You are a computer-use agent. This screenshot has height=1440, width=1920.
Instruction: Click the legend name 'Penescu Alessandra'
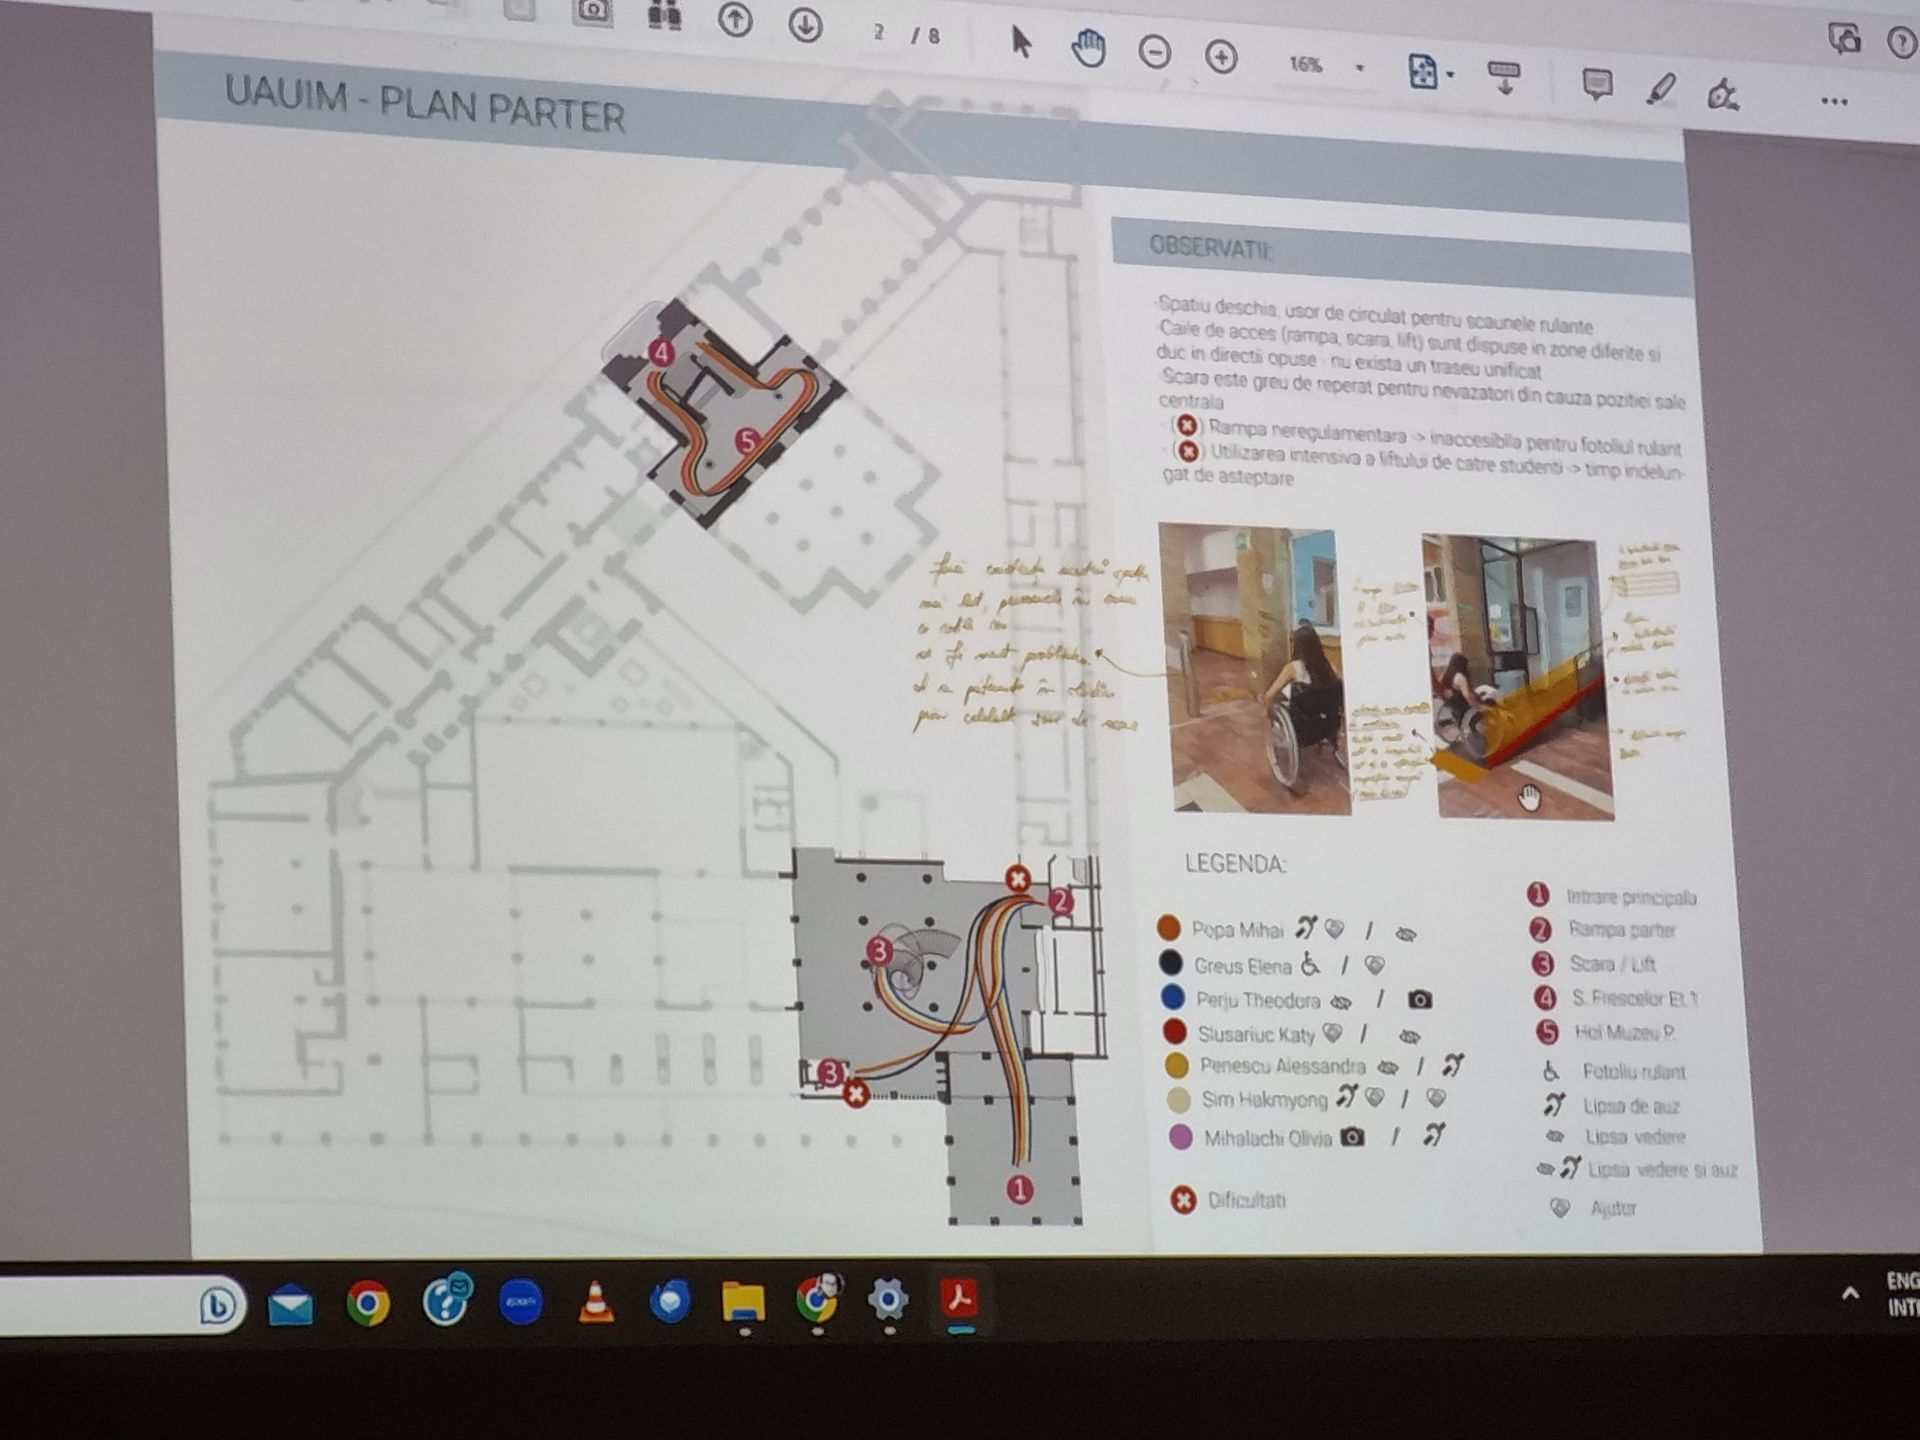(x=1283, y=1066)
